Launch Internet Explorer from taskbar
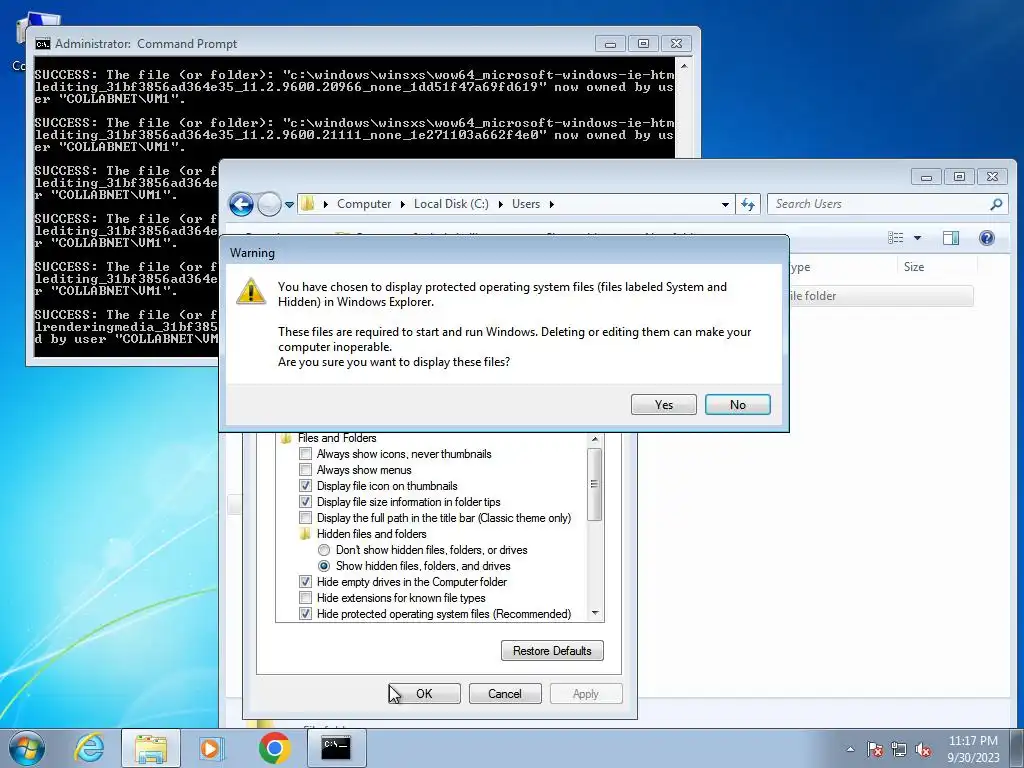1024x768 pixels. click(x=89, y=748)
